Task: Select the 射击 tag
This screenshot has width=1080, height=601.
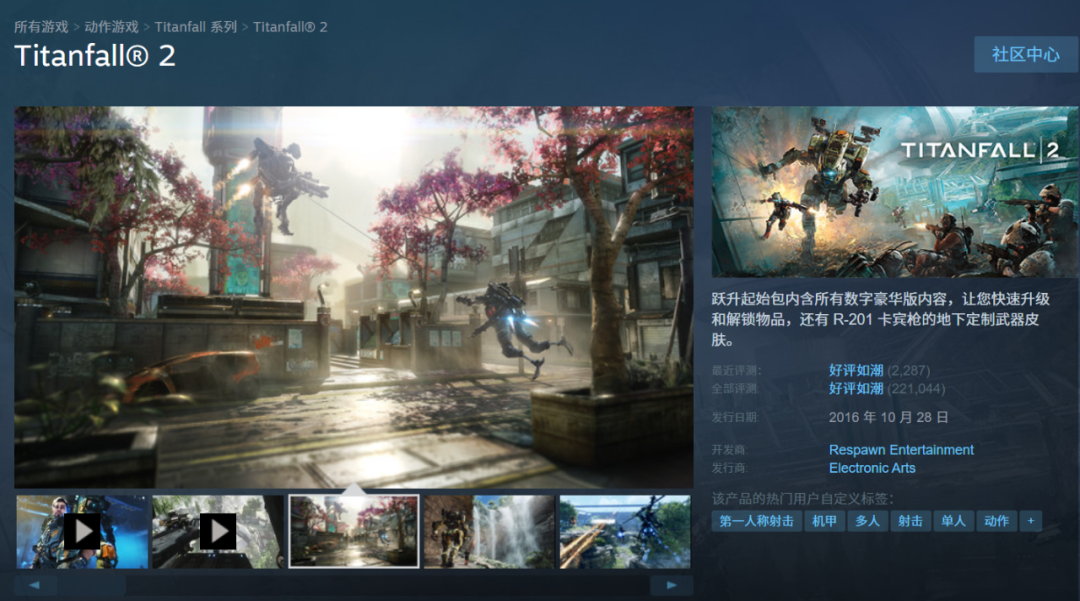Action: [910, 521]
